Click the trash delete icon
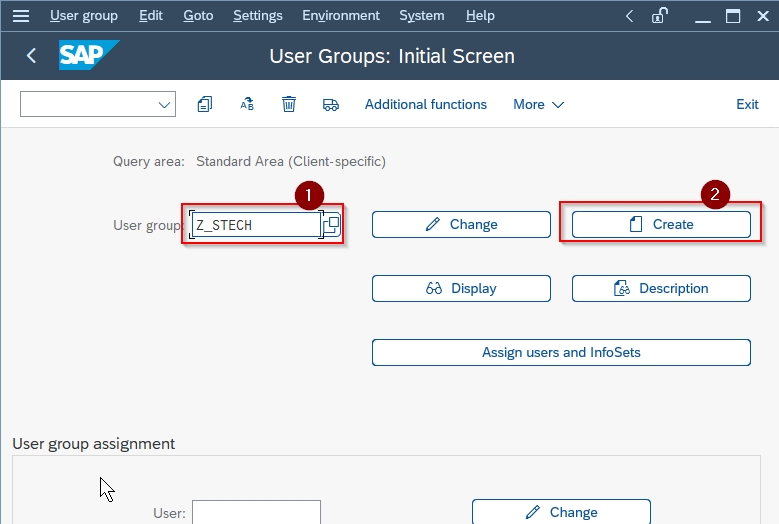Image resolution: width=779 pixels, height=524 pixels. click(x=289, y=104)
